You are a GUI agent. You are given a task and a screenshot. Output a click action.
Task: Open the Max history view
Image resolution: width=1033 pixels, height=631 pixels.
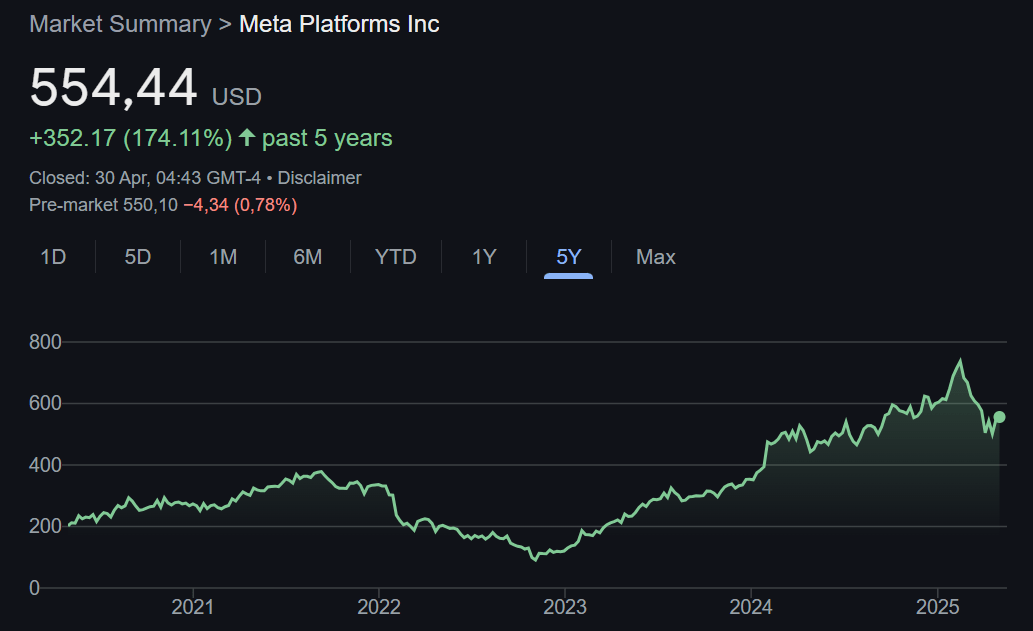point(655,257)
